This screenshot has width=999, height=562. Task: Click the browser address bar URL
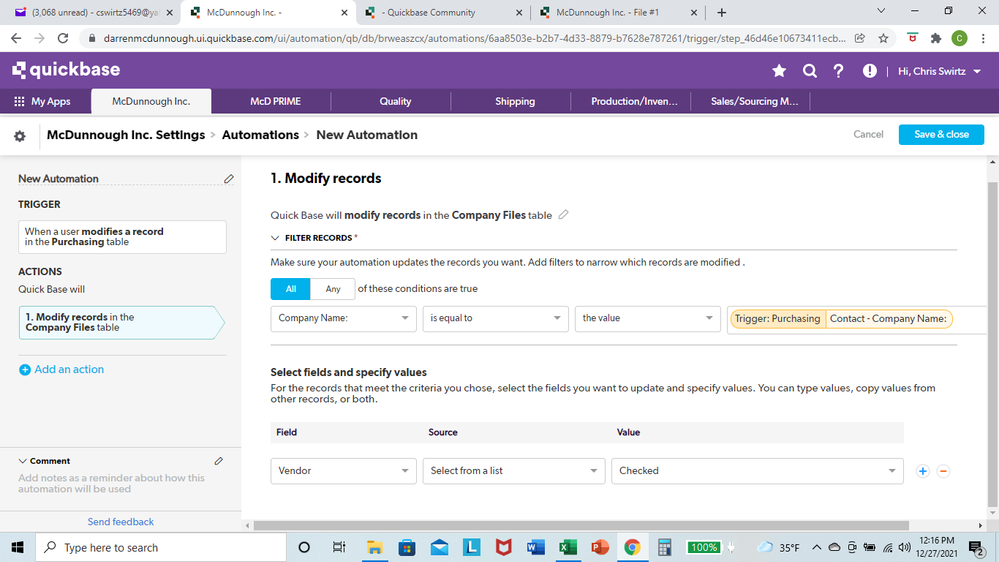pyautogui.click(x=474, y=38)
